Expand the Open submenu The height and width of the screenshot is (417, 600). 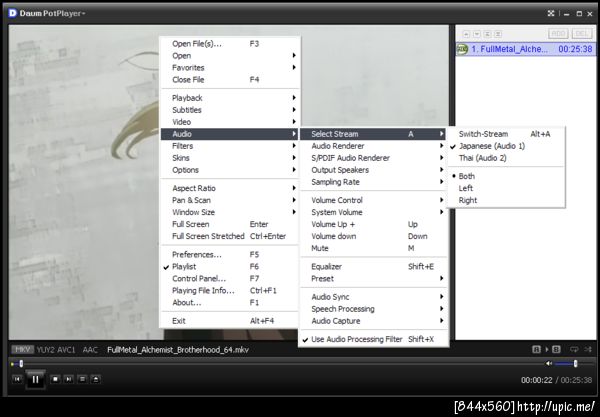coord(230,55)
